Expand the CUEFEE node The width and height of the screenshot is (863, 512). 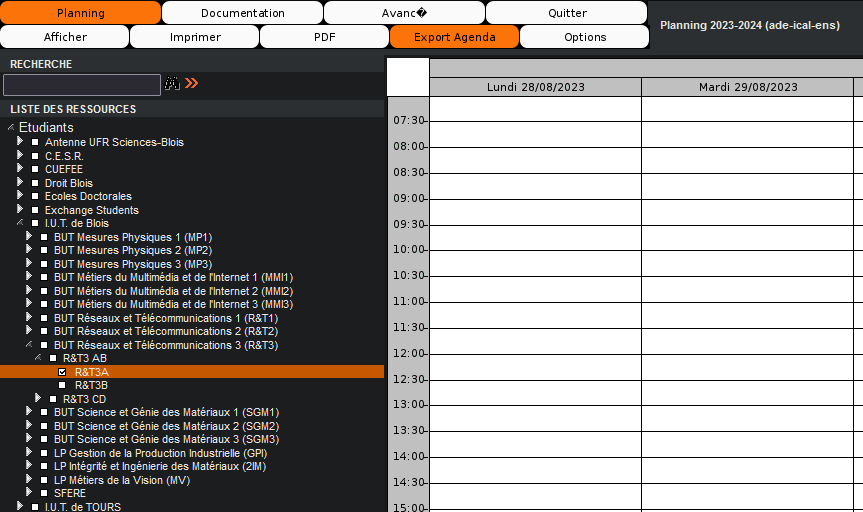click(x=20, y=168)
